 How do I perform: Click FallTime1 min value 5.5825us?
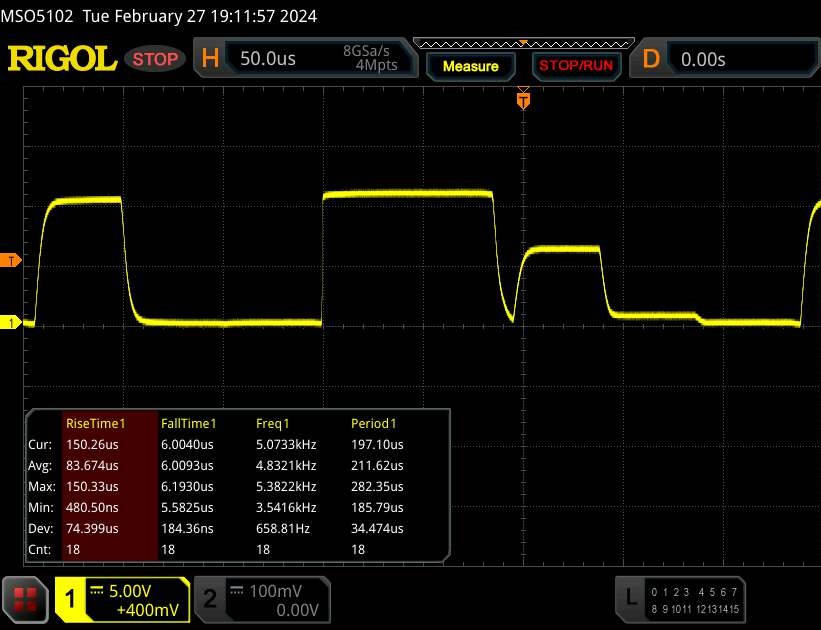tap(187, 507)
